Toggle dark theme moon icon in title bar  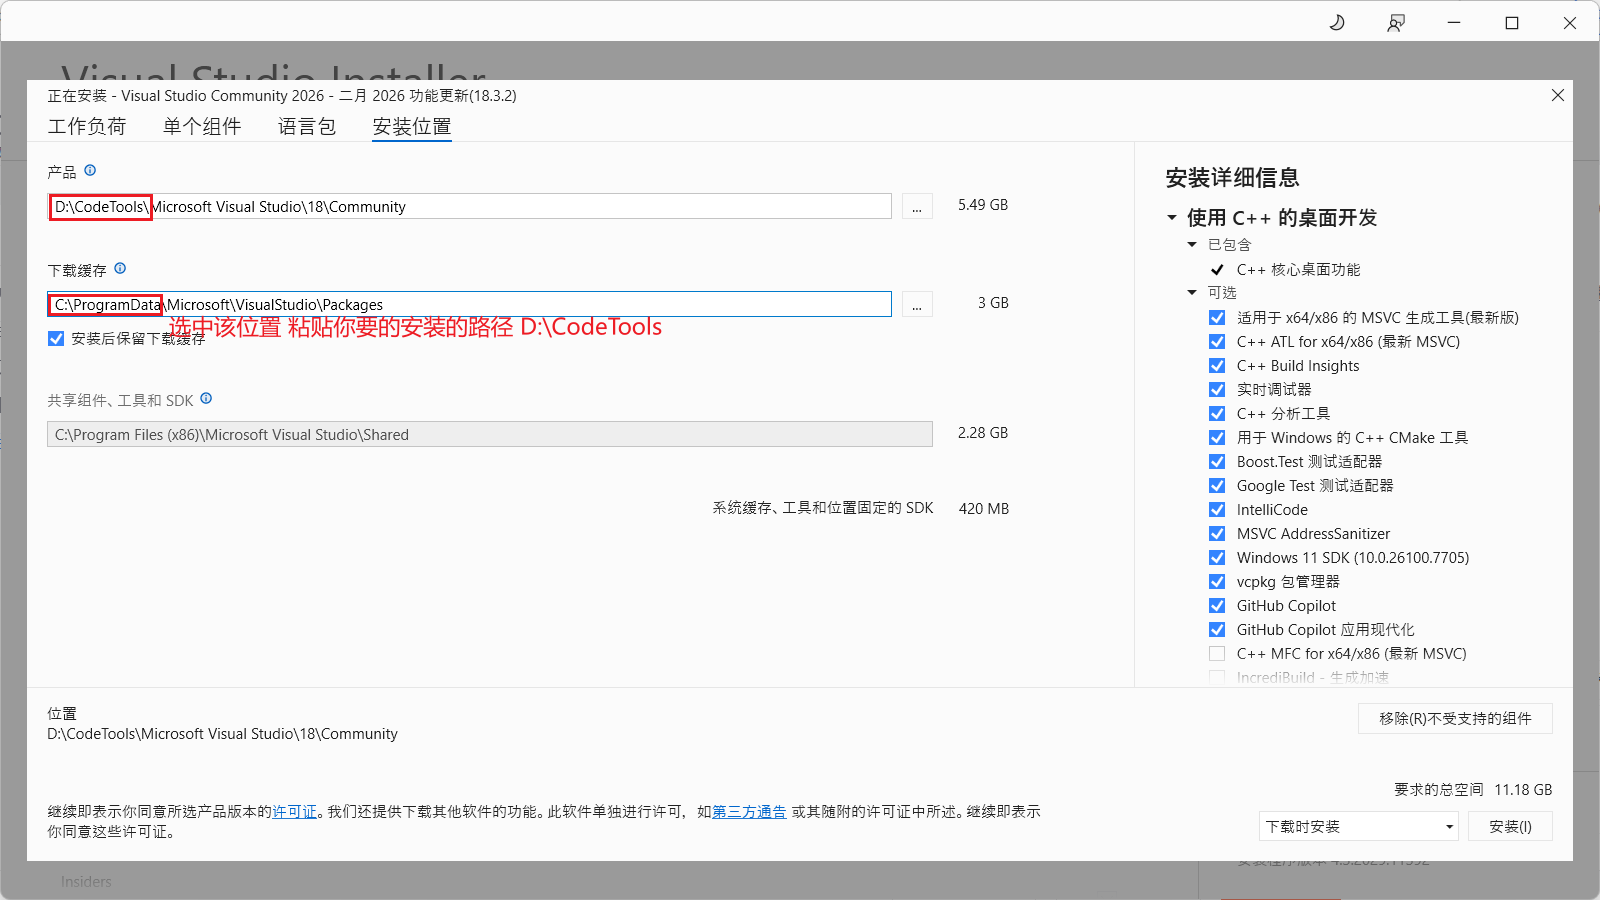[x=1337, y=22]
